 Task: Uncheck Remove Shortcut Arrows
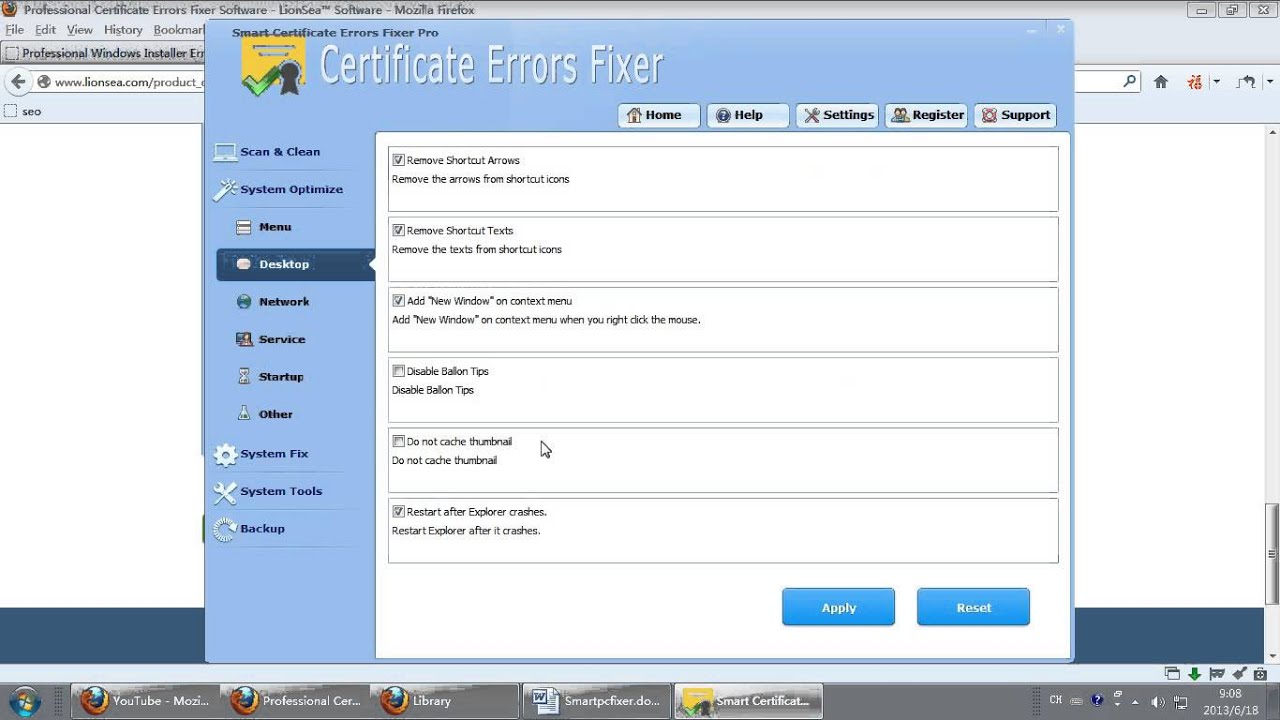(399, 160)
